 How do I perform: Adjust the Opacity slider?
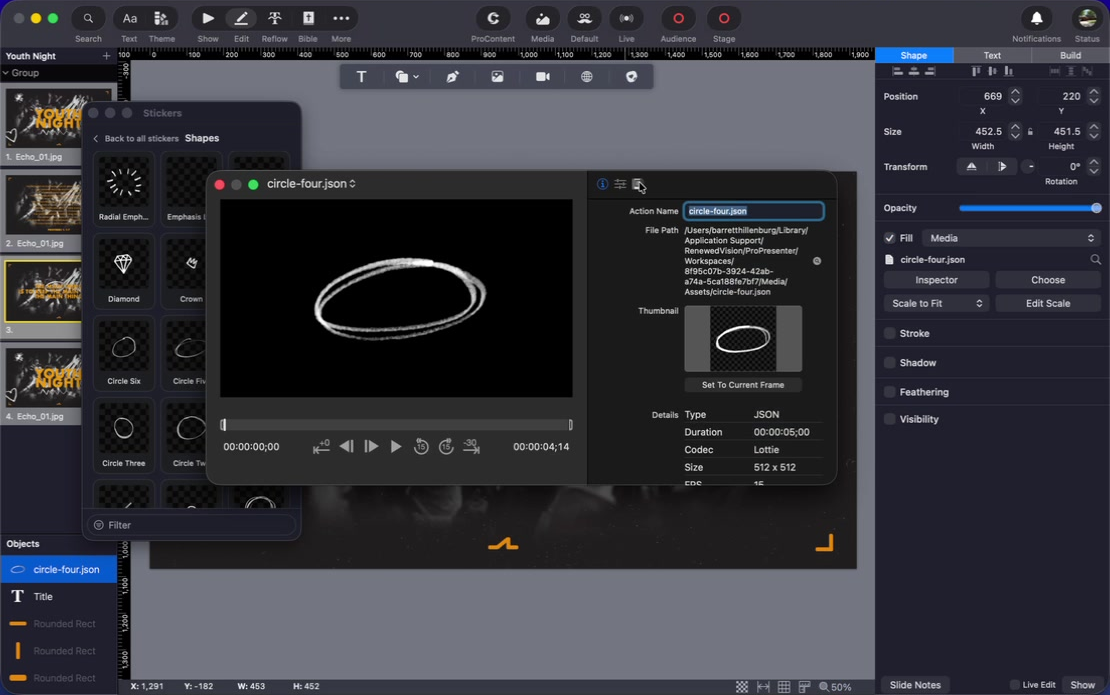point(1029,208)
